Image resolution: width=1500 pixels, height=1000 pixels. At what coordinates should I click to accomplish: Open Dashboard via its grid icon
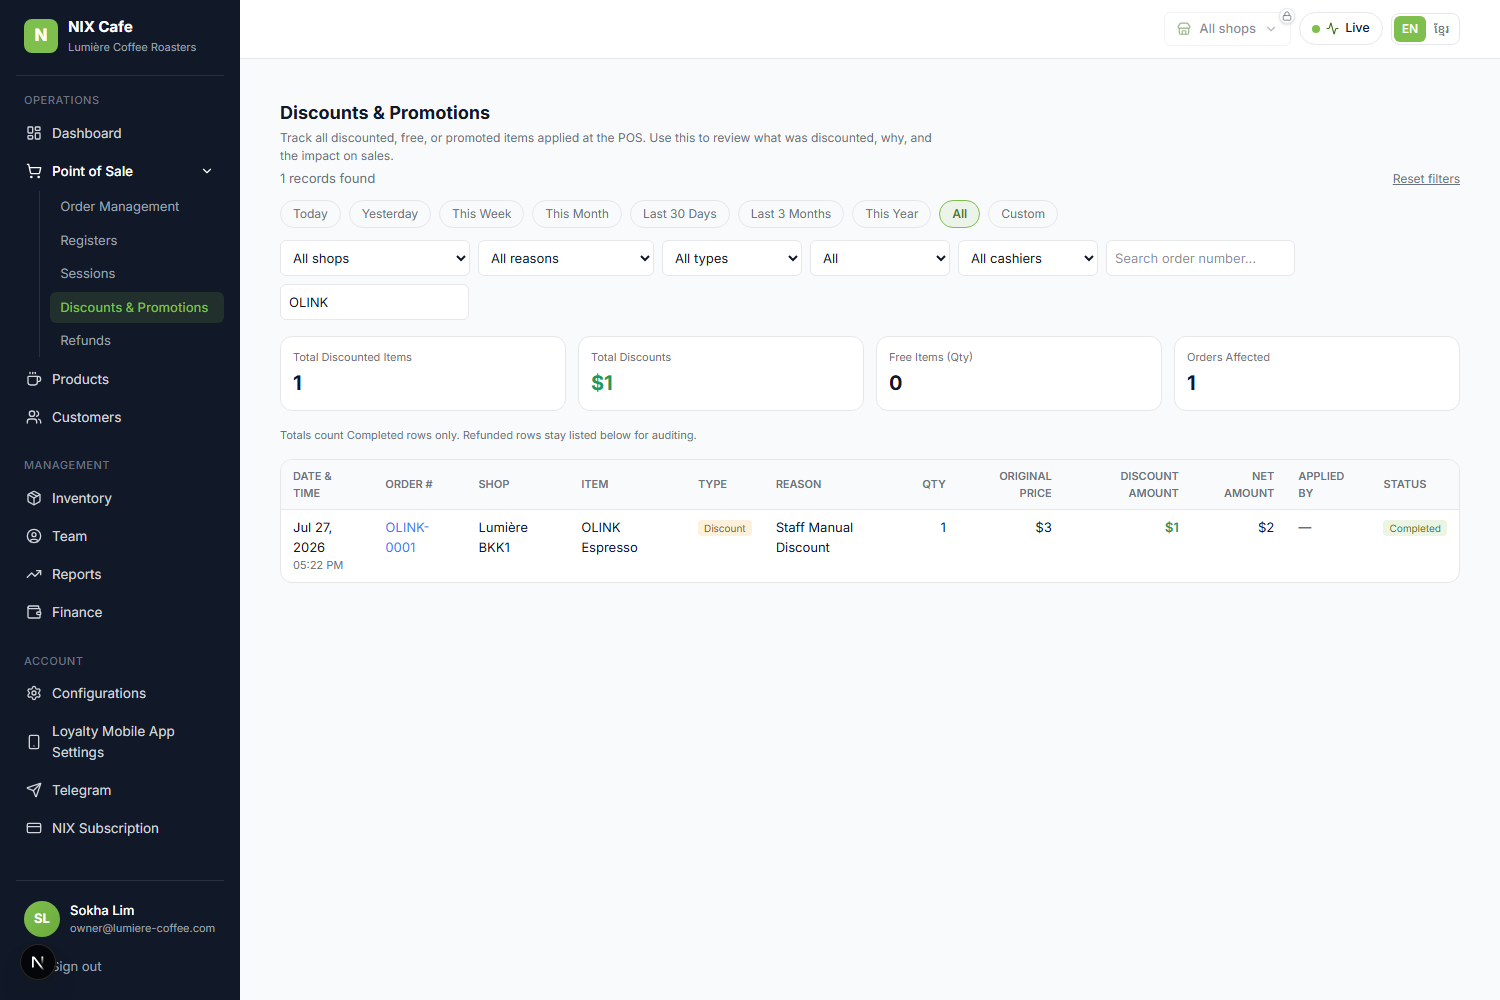34,133
